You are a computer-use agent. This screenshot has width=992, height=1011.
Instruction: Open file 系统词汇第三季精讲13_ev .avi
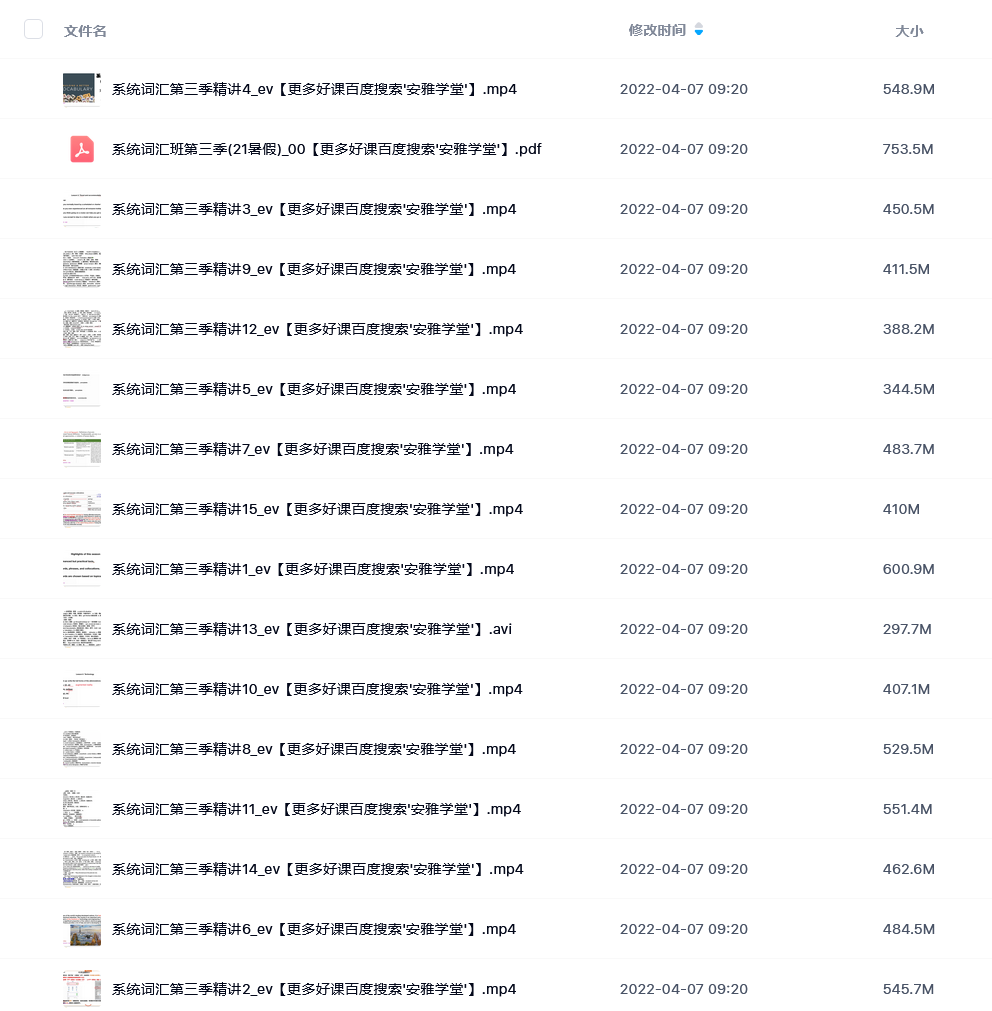(x=312, y=629)
